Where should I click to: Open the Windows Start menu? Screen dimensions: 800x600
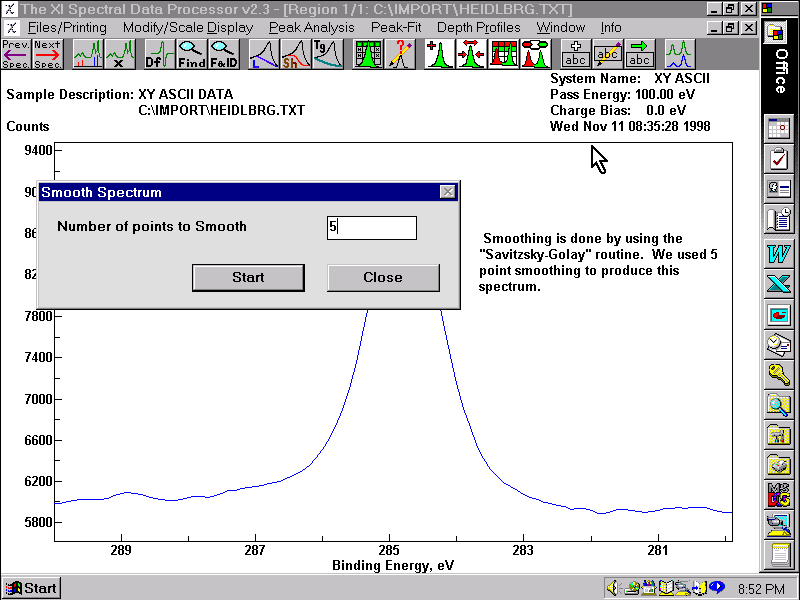pos(31,588)
